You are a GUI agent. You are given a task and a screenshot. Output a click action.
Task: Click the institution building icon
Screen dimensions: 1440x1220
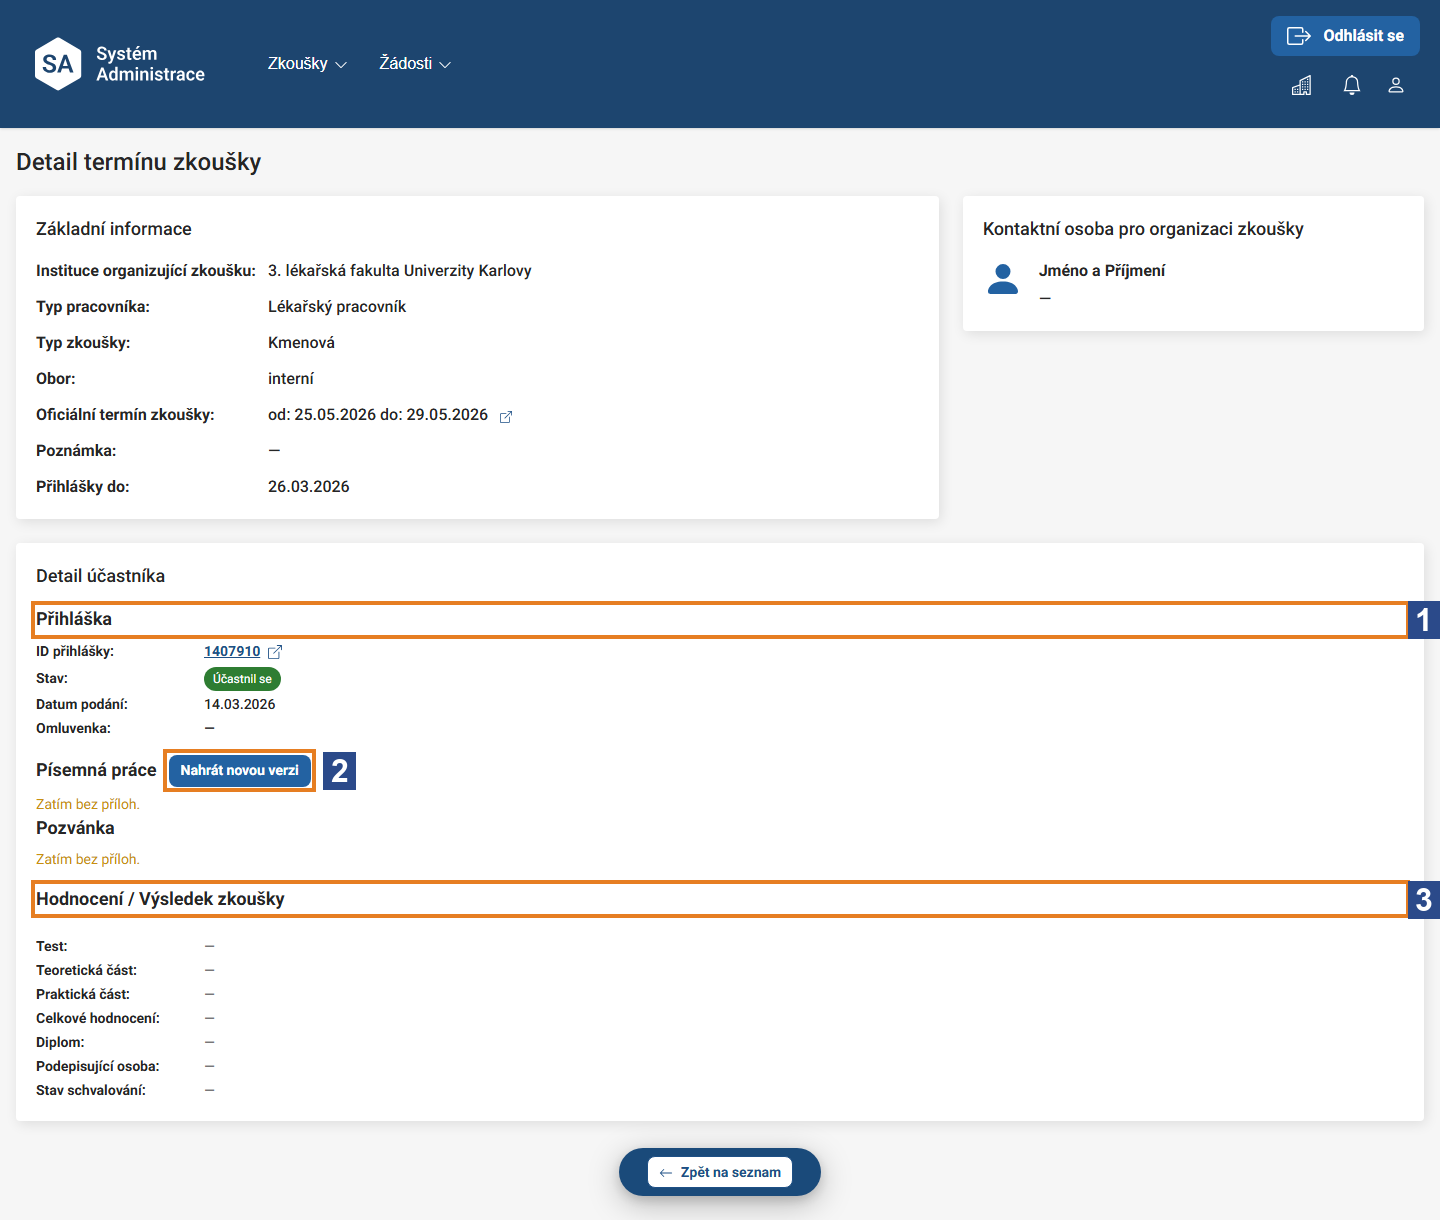coord(1301,85)
